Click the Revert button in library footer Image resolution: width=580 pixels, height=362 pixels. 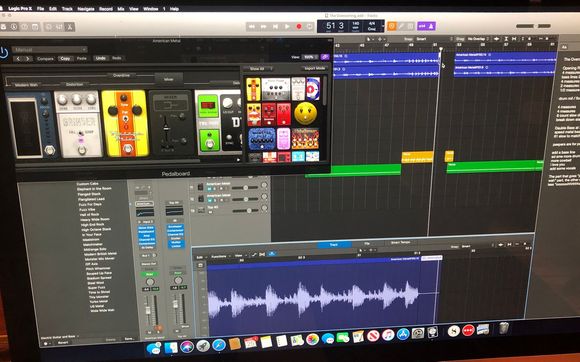point(63,342)
